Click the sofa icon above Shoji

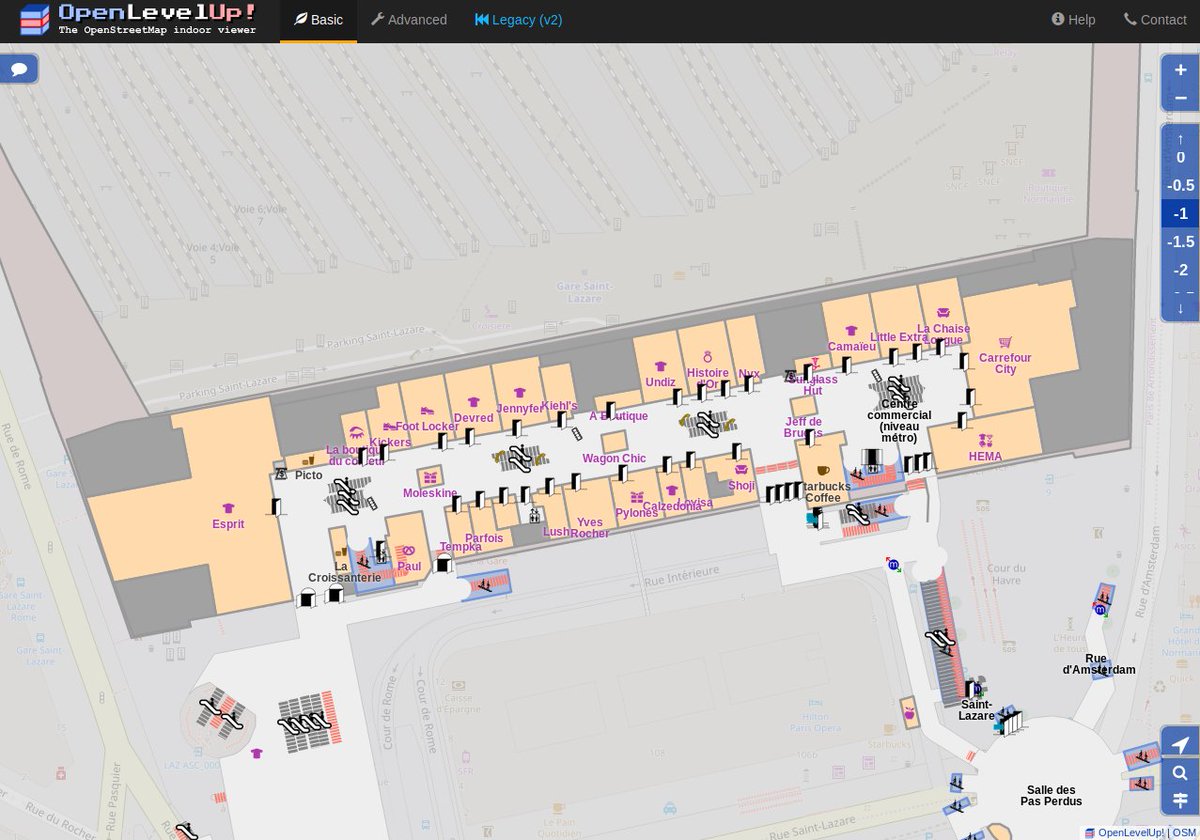[741, 470]
